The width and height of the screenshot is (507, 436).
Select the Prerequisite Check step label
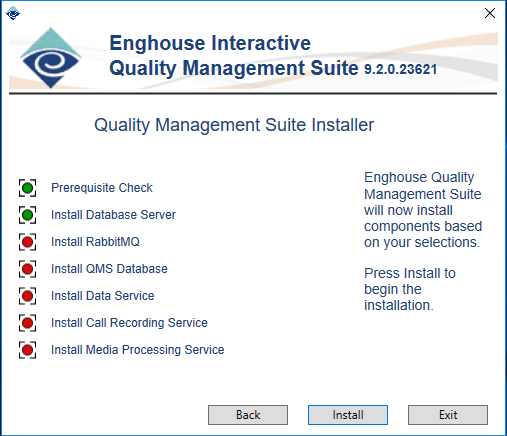[x=102, y=188]
